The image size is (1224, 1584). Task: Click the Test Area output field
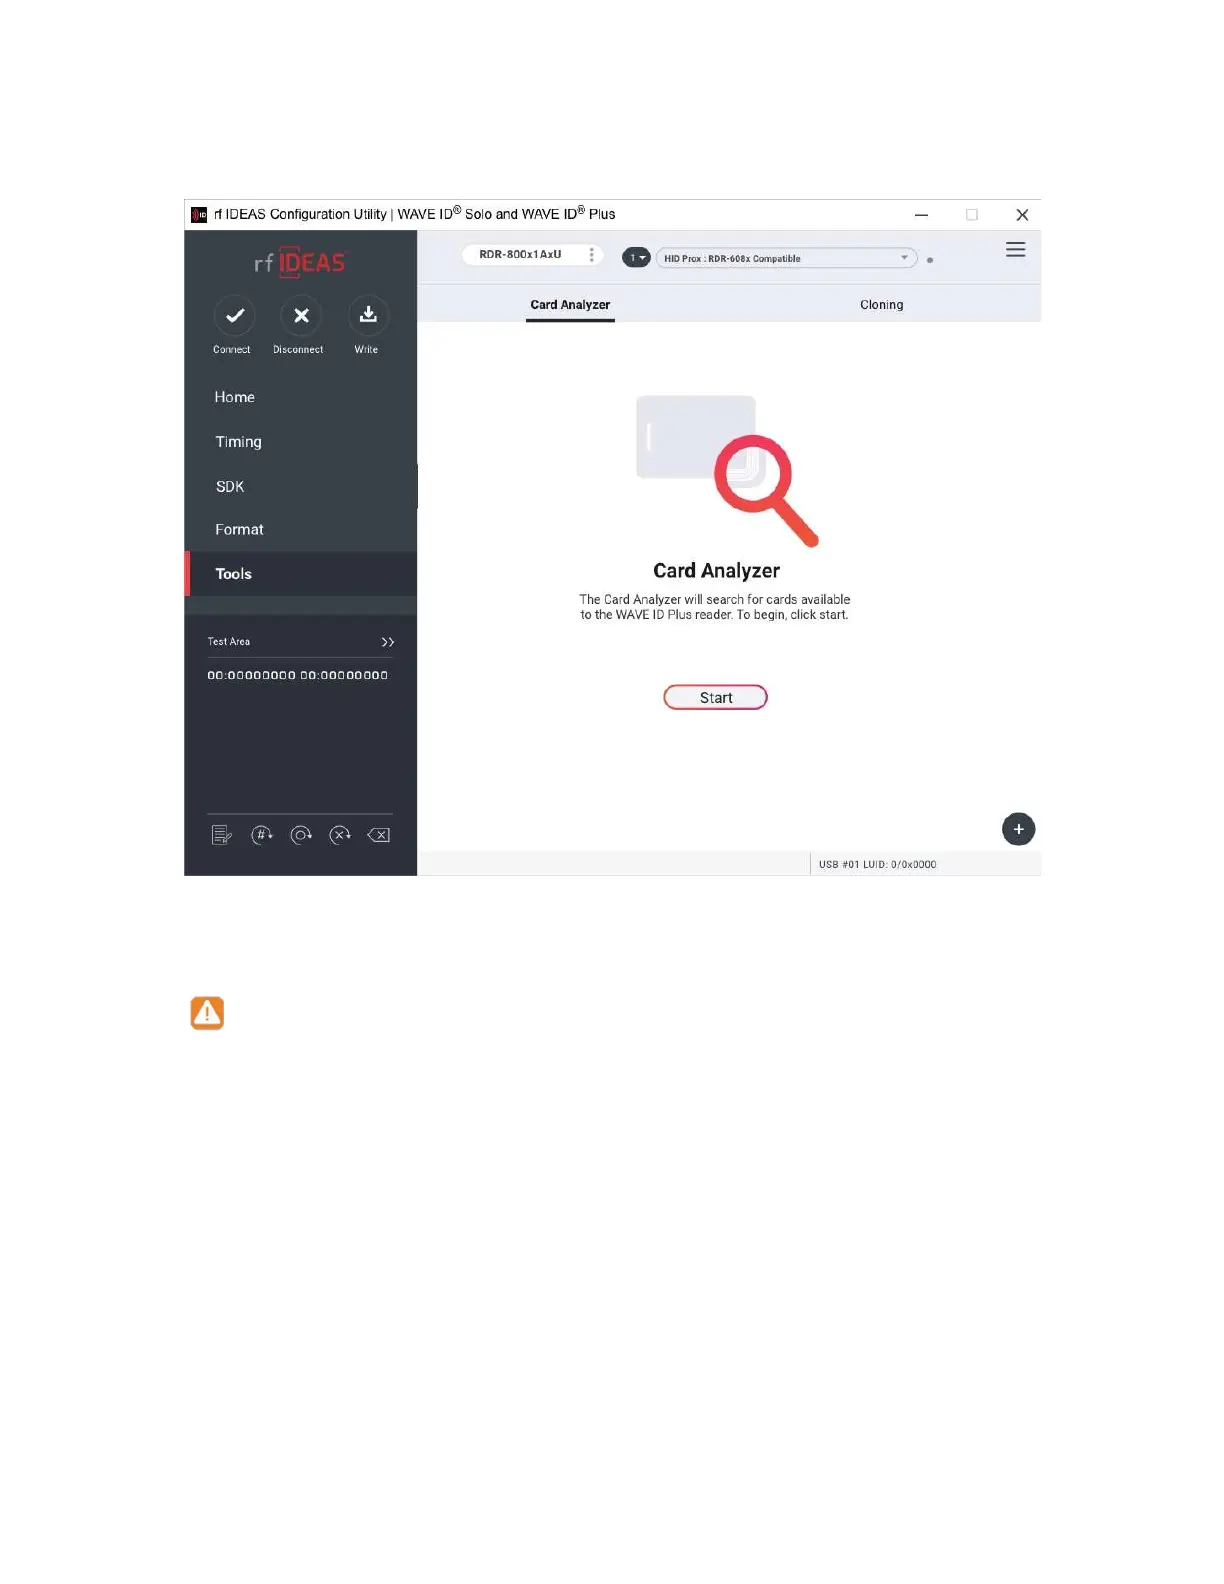click(297, 675)
